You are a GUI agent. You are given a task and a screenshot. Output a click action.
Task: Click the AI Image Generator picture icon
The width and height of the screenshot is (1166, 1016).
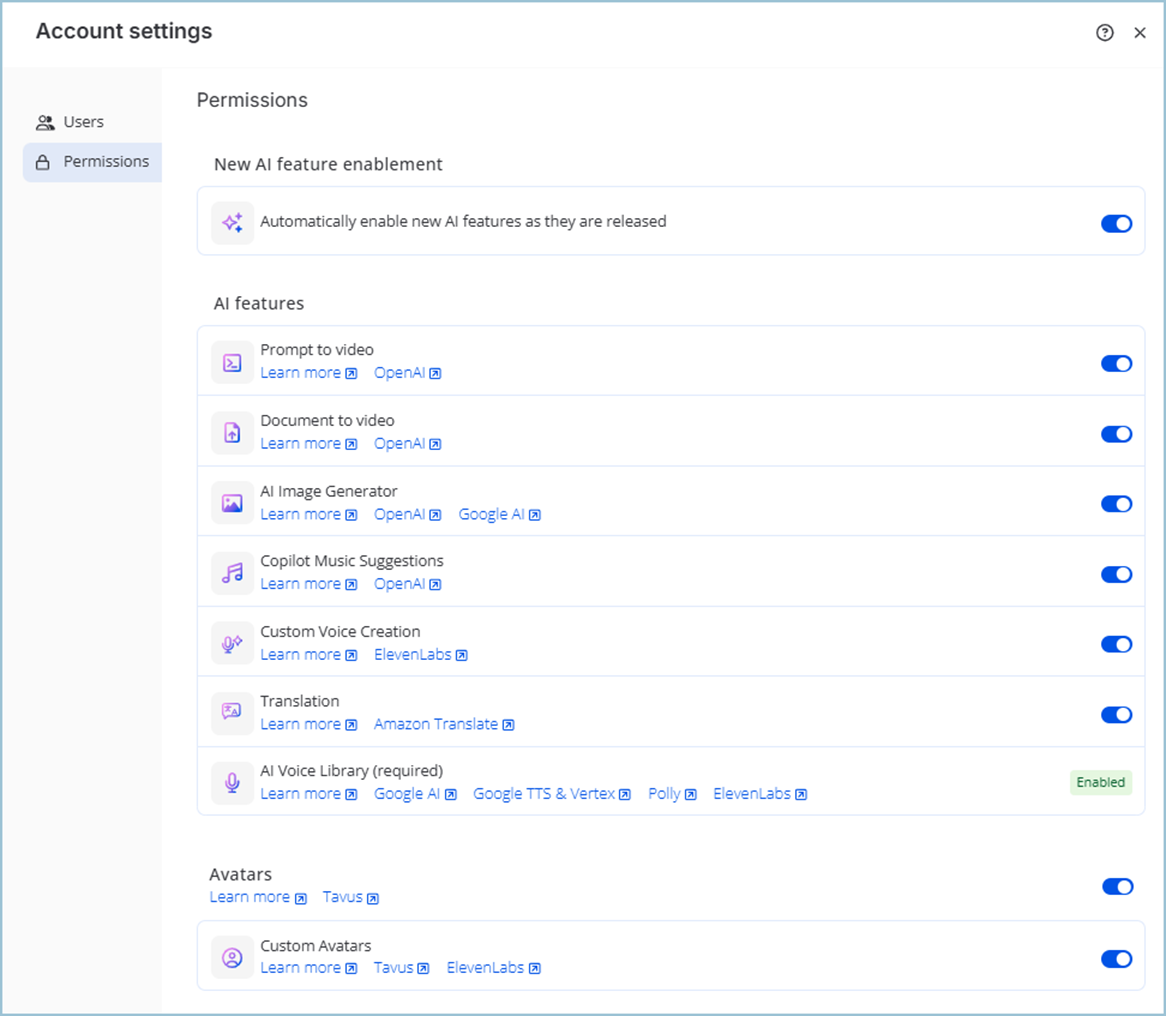pos(231,503)
